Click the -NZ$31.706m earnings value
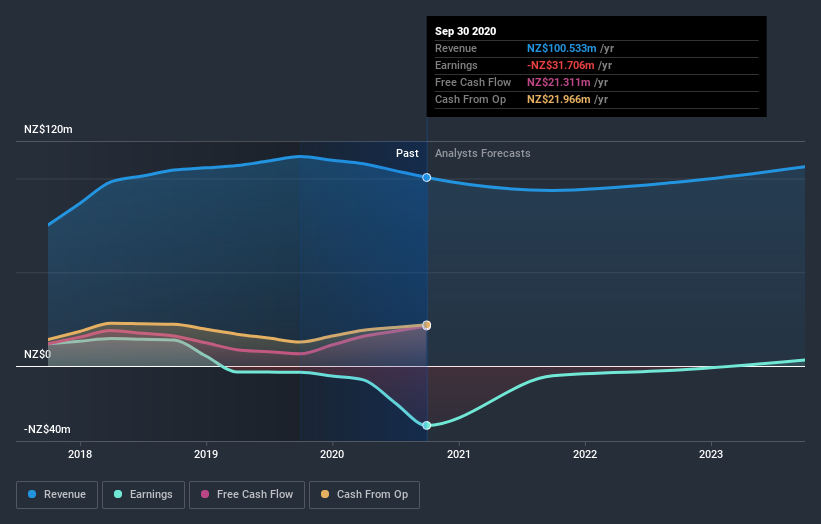The image size is (821, 524). pyautogui.click(x=560, y=65)
